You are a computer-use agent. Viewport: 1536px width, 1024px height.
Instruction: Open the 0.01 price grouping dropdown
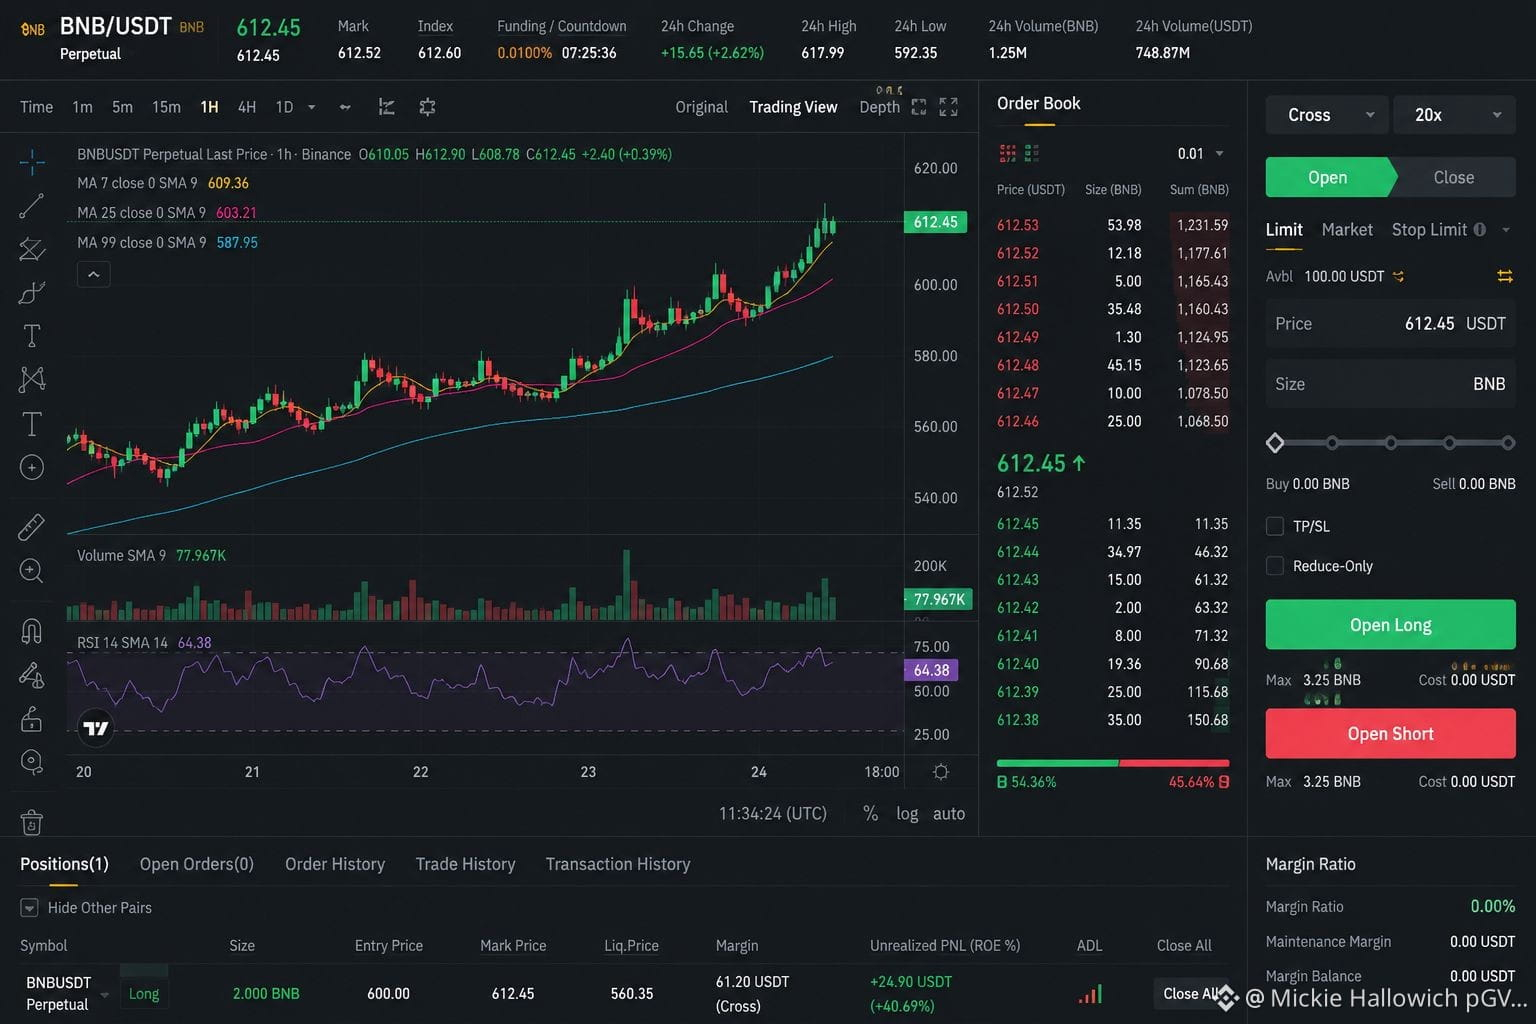click(x=1201, y=153)
